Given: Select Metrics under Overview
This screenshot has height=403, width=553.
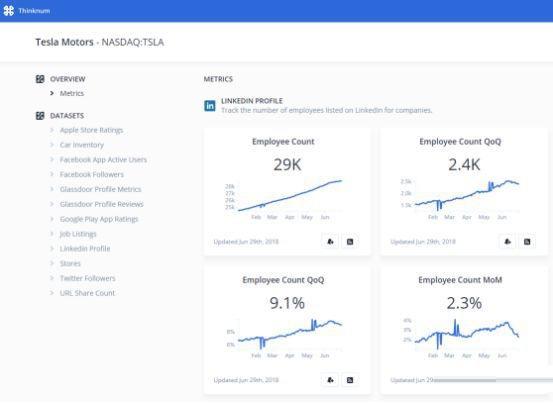Looking at the screenshot, I should [72, 93].
